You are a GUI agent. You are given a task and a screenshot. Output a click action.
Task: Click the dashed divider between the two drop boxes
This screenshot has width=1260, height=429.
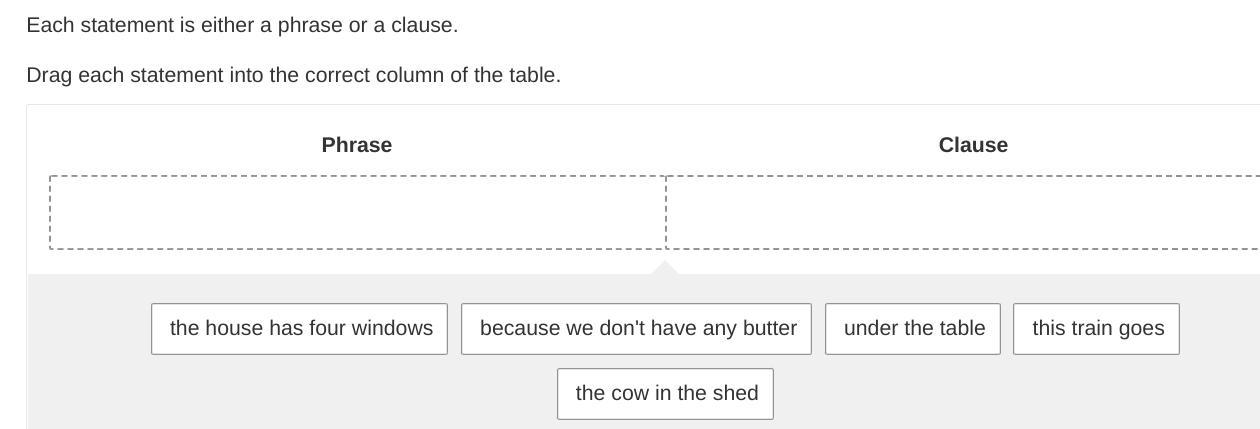point(666,213)
